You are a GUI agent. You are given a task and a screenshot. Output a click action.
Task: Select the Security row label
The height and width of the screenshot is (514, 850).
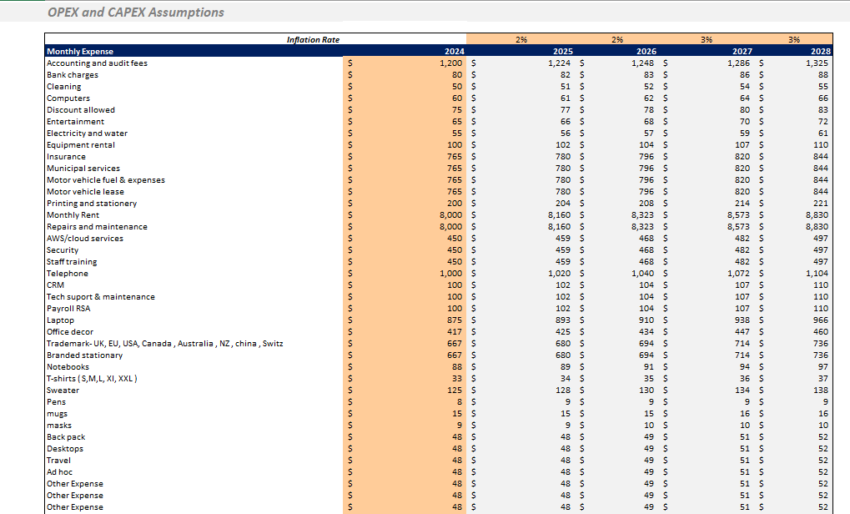click(62, 250)
